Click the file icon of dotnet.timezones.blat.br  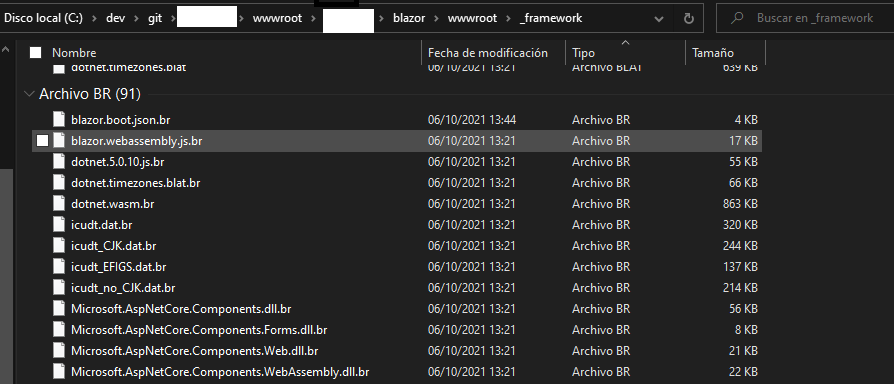(59, 182)
